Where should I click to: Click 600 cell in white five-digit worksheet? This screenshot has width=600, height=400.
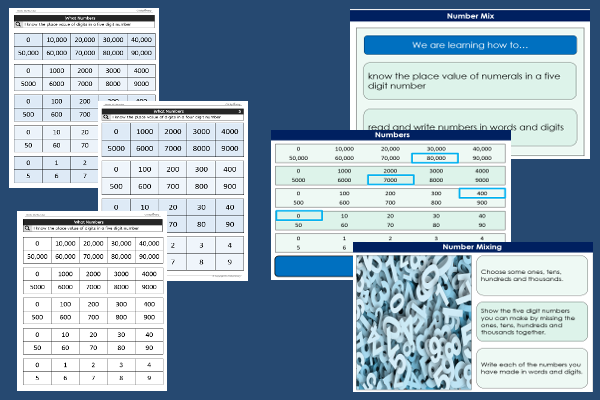65,317
